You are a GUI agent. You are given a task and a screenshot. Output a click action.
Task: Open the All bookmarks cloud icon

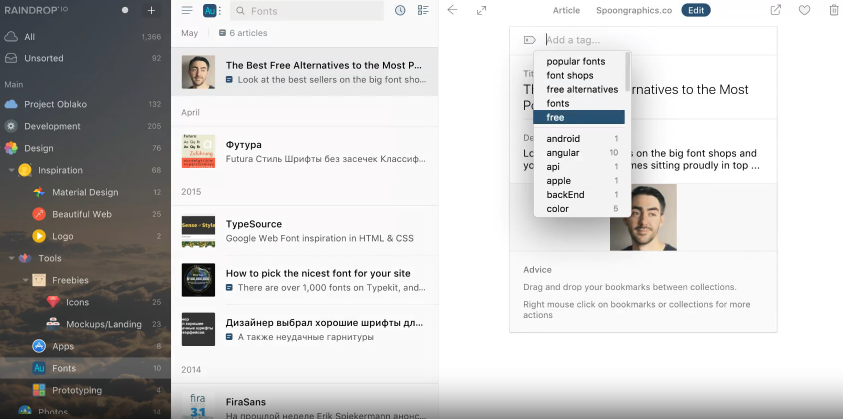[x=11, y=37]
